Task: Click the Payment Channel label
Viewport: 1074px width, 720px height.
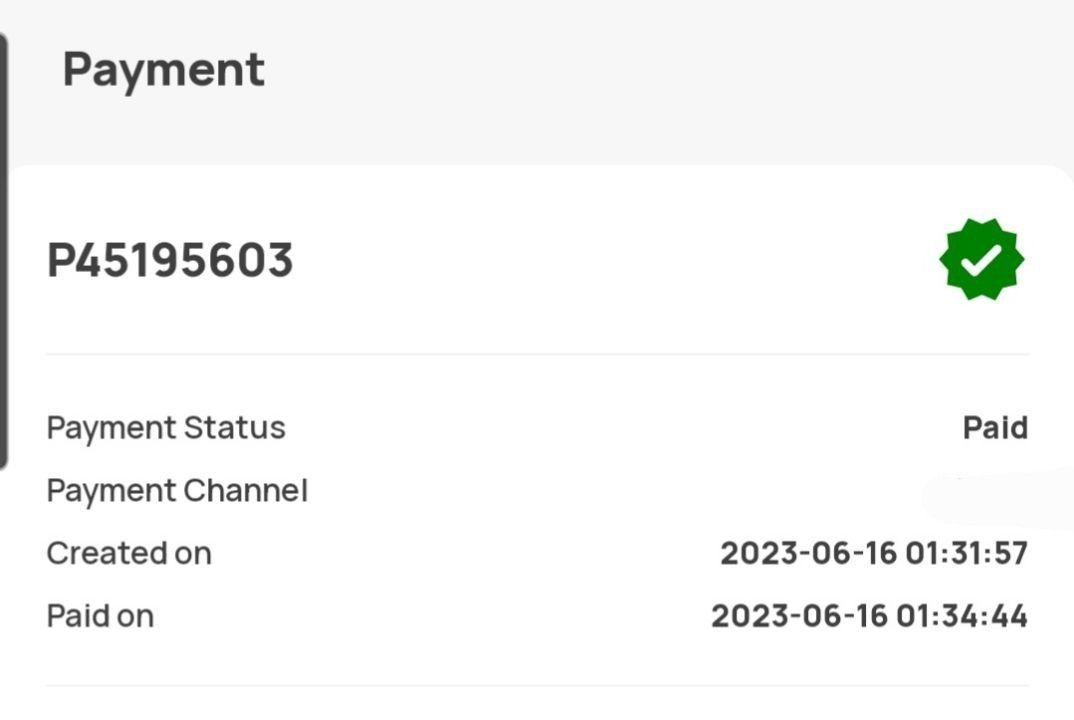Action: coord(177,491)
